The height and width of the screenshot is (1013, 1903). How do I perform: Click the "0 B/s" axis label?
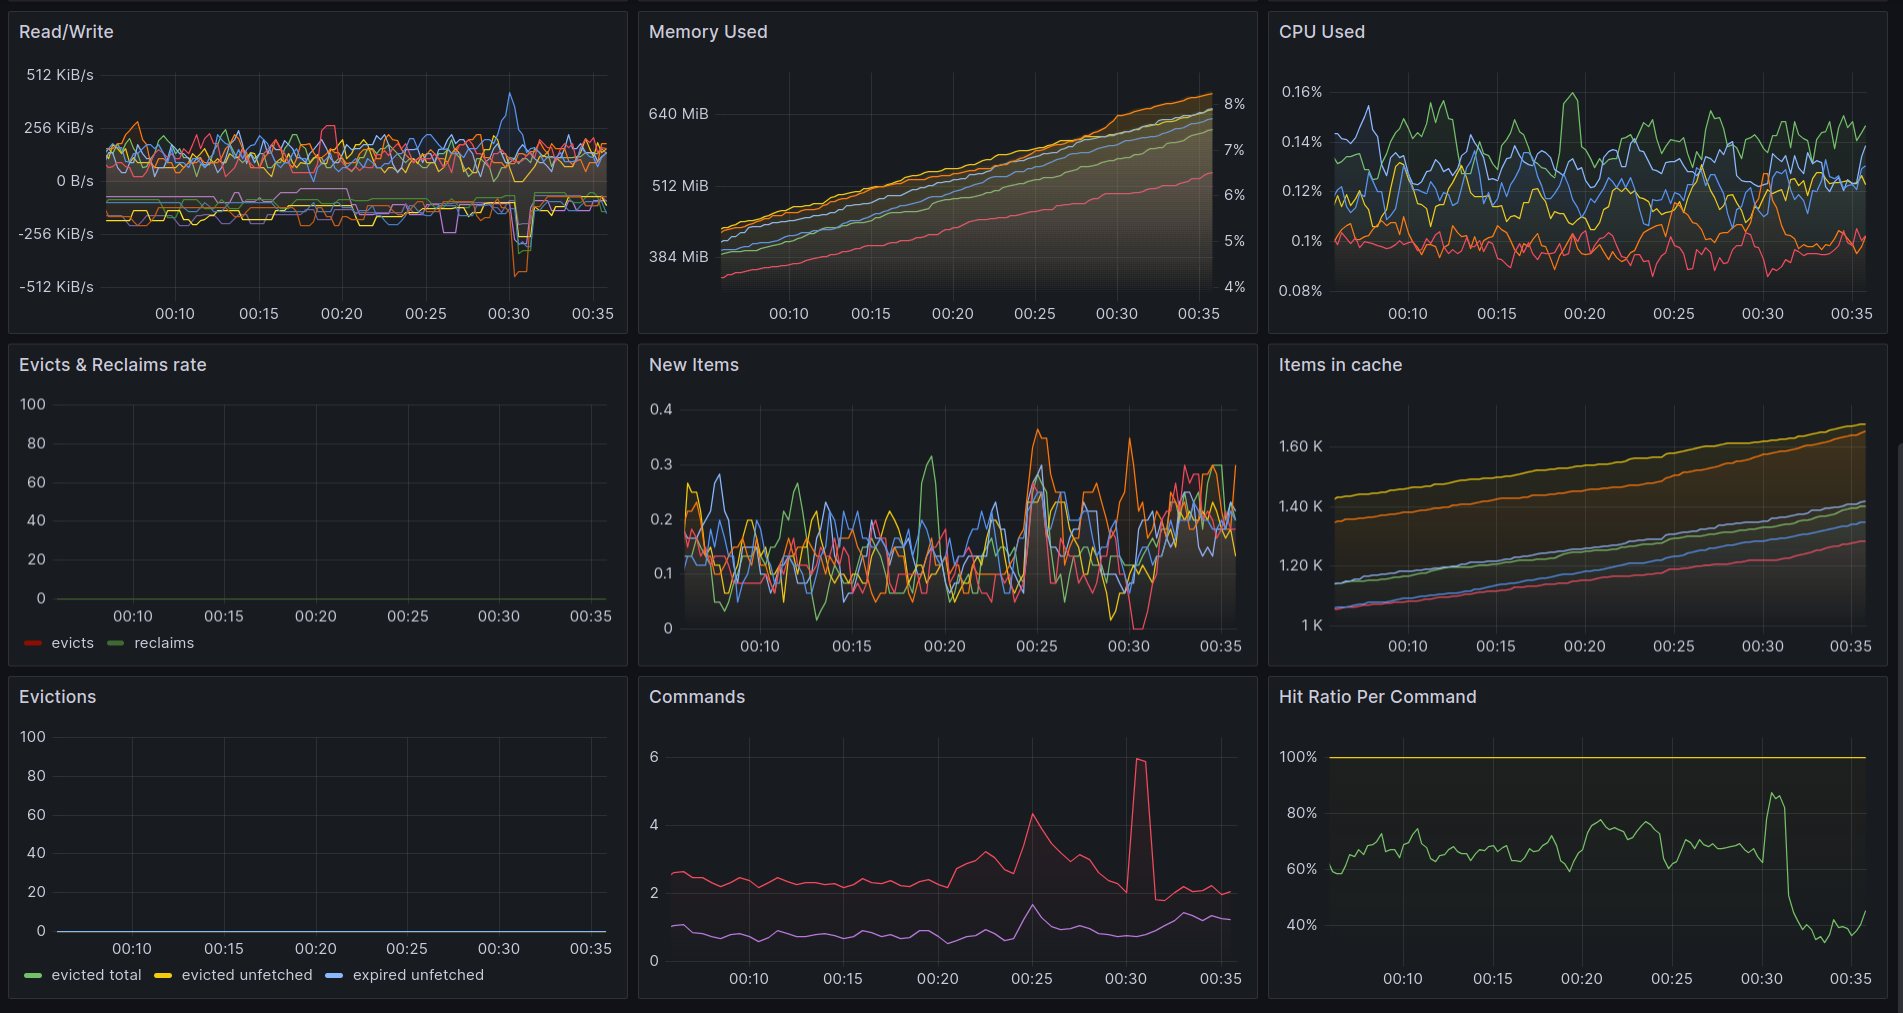75,181
